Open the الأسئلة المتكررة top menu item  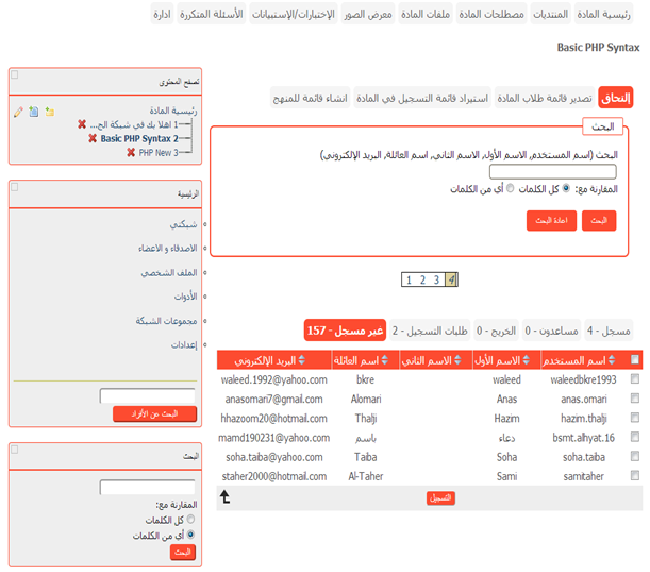[x=211, y=14]
